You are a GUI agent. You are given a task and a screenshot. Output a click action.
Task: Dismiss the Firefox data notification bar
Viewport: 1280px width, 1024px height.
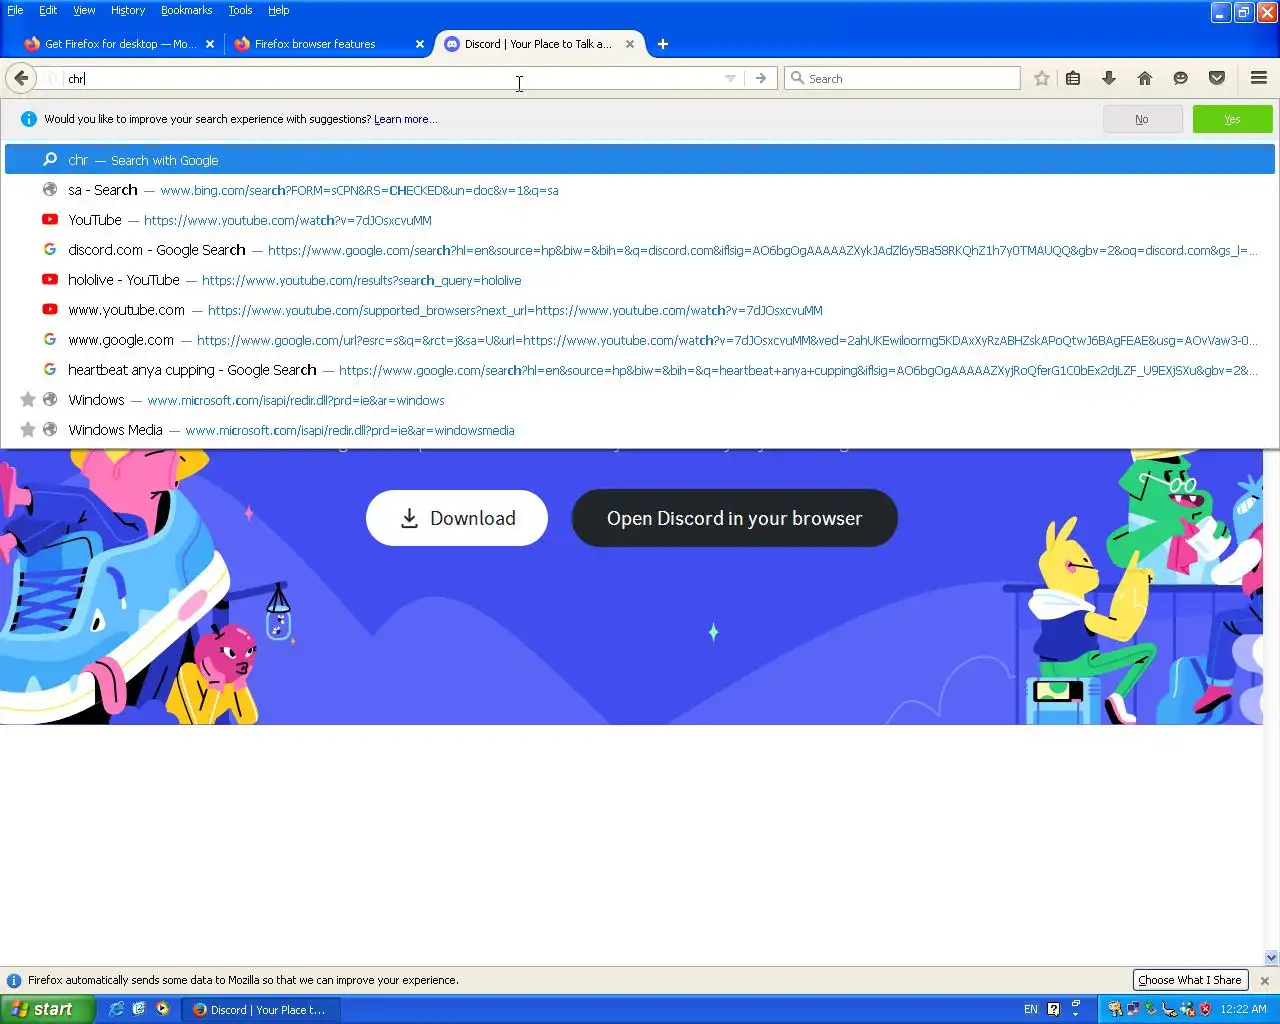click(1265, 981)
